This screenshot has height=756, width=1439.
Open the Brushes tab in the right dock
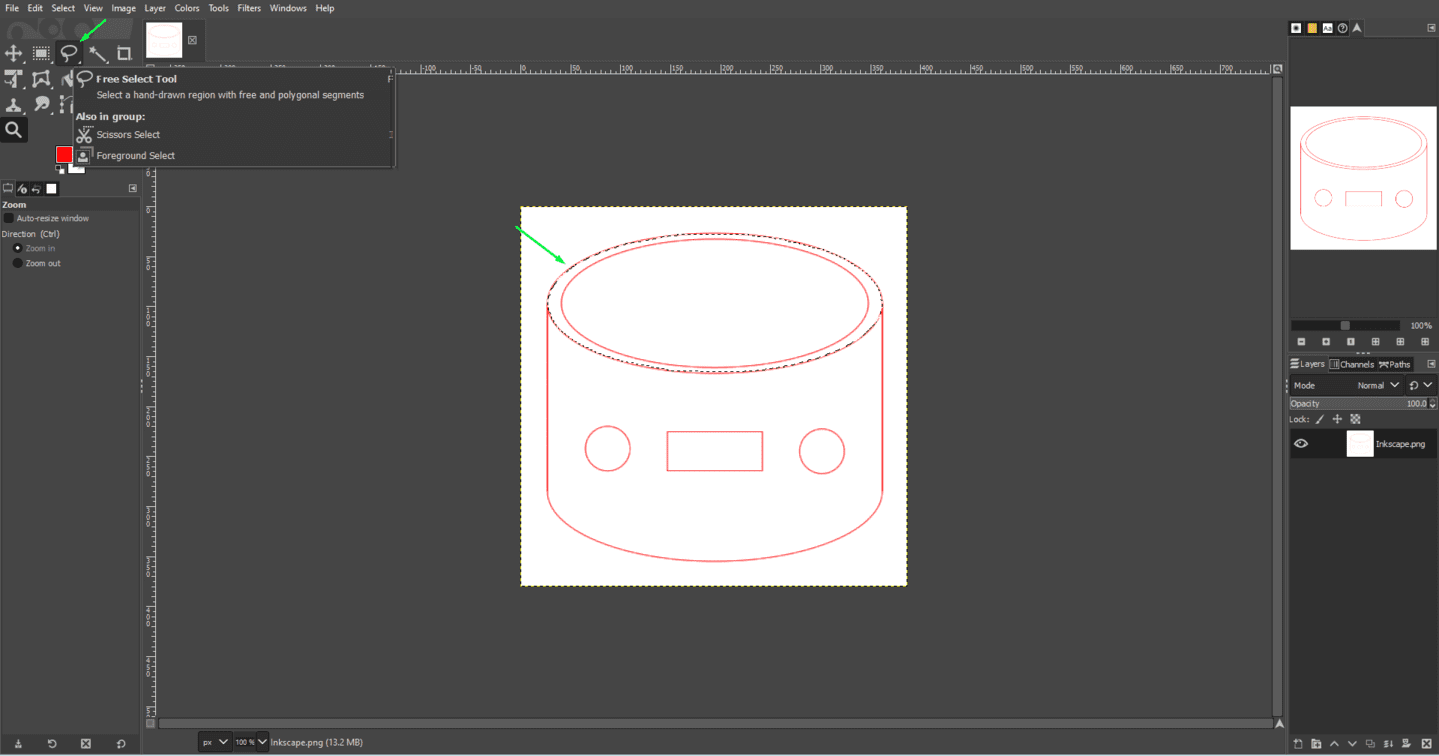[x=1296, y=28]
